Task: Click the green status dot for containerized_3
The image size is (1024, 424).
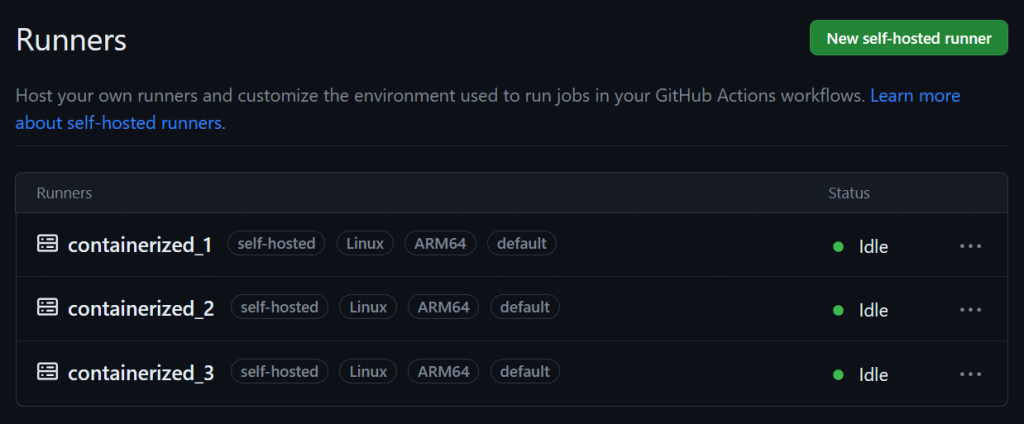Action: (x=839, y=374)
